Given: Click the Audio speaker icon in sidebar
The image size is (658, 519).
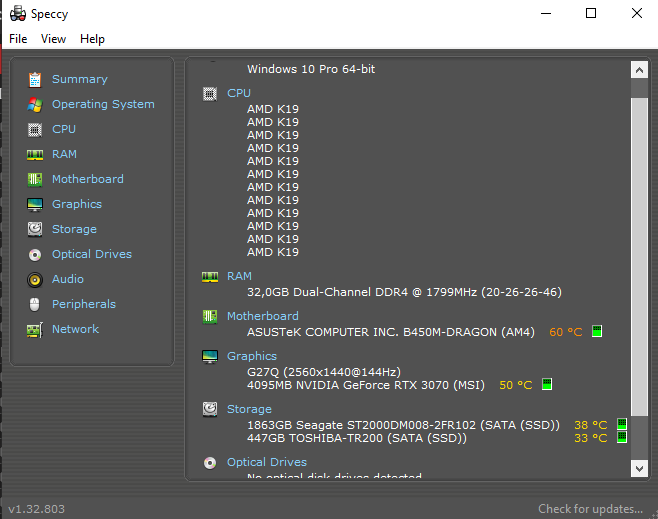Looking at the screenshot, I should (35, 279).
